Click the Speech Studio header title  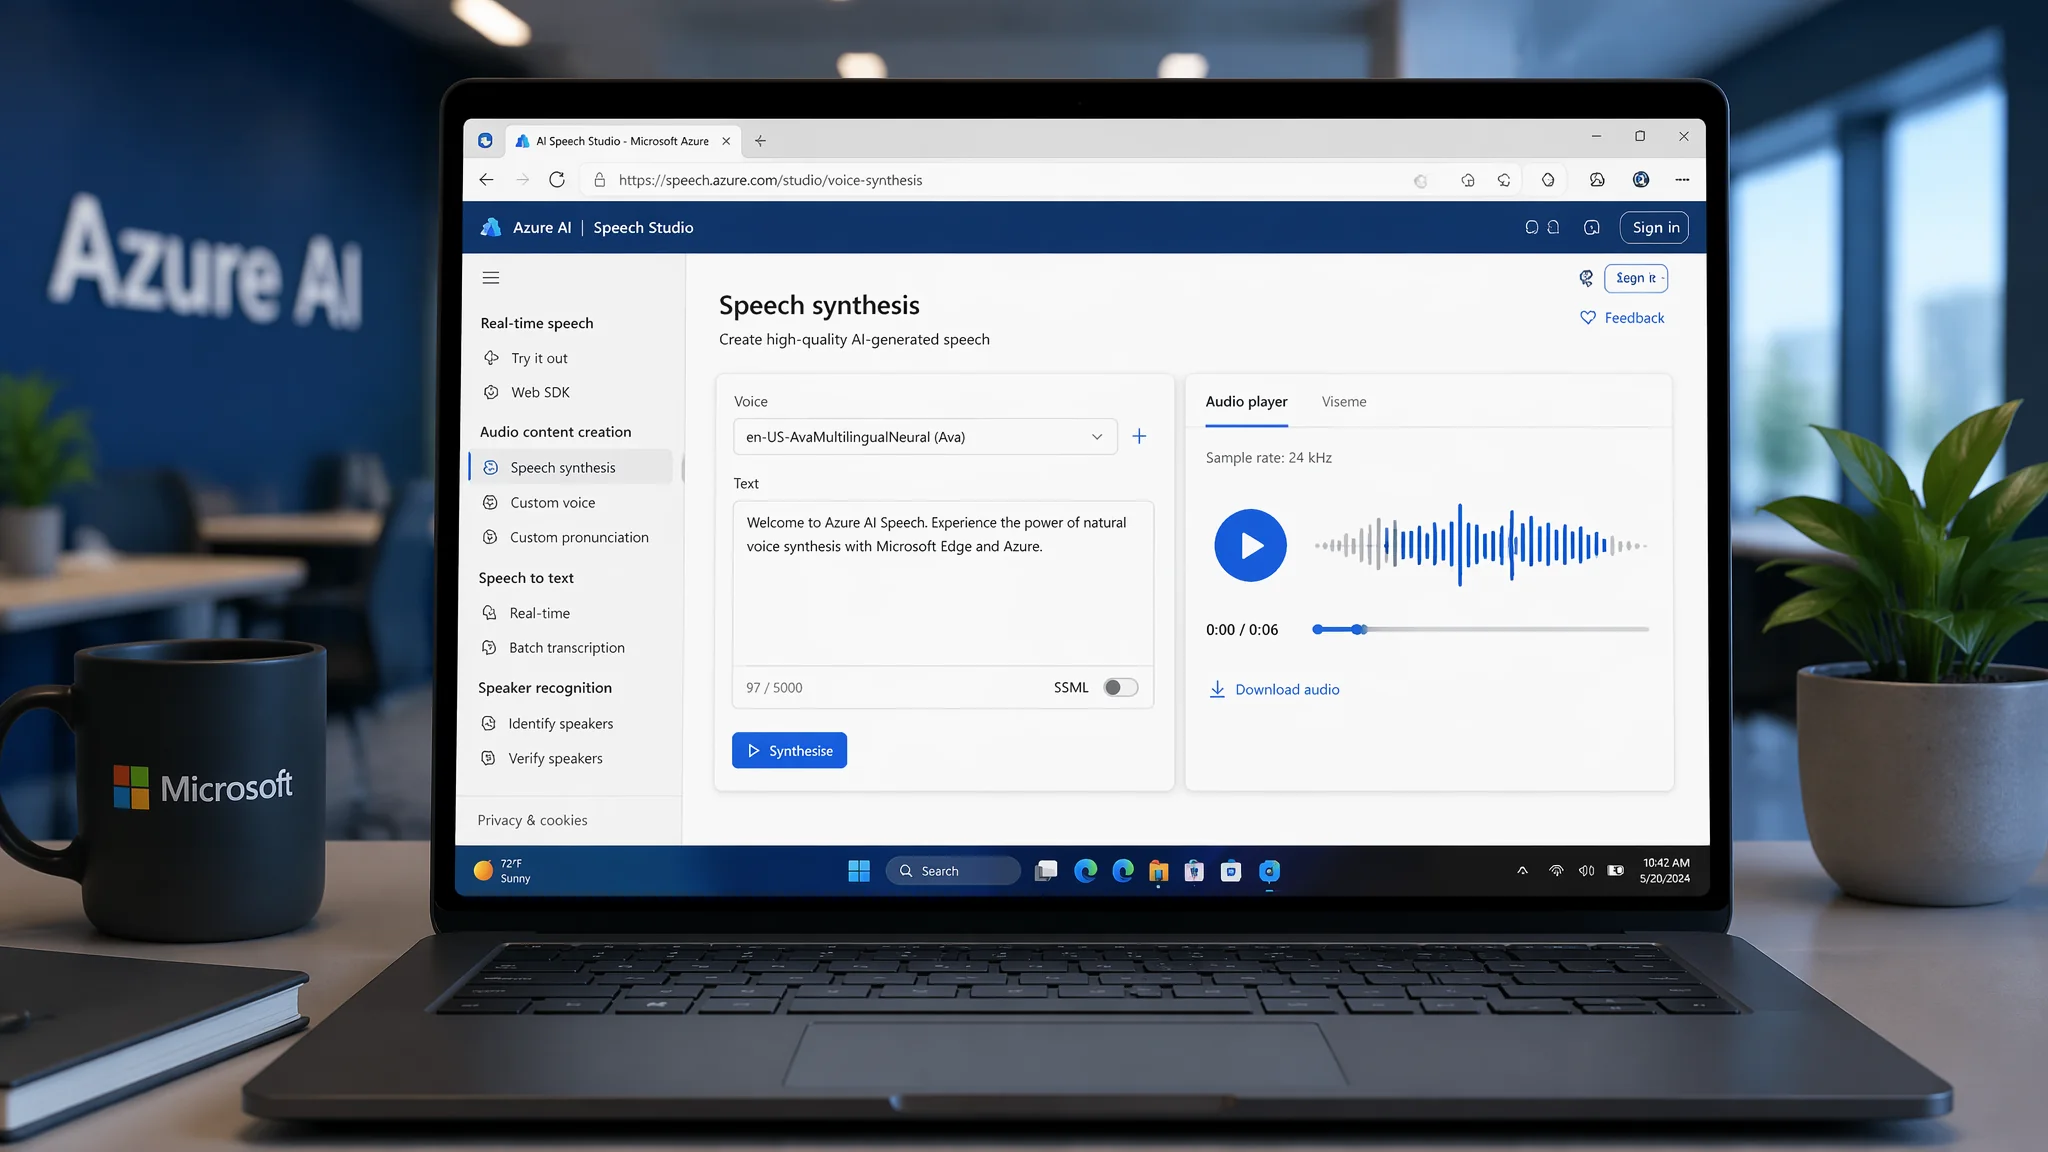click(643, 228)
